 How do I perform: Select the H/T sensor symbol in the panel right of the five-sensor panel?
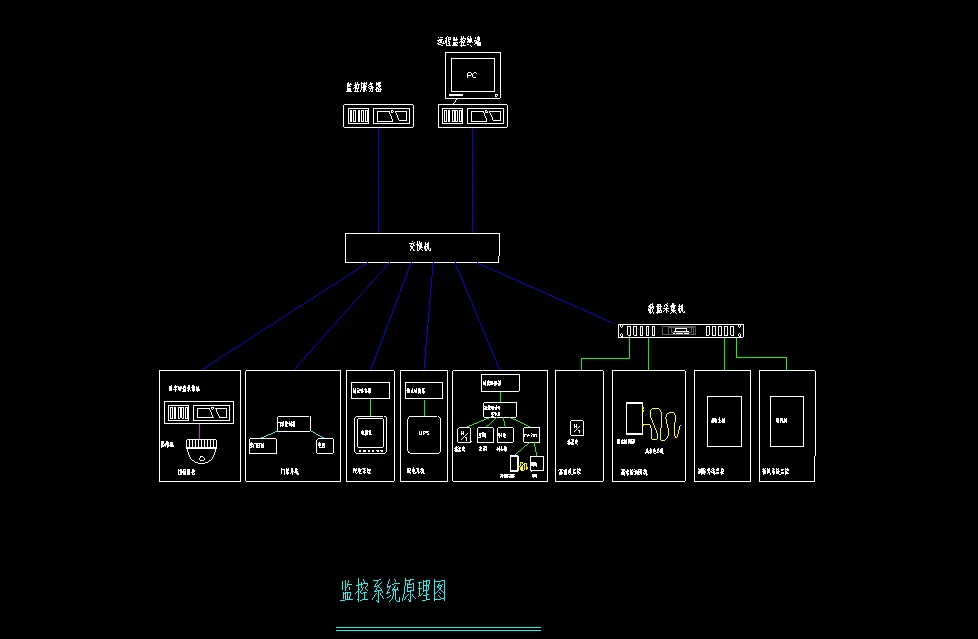(577, 428)
